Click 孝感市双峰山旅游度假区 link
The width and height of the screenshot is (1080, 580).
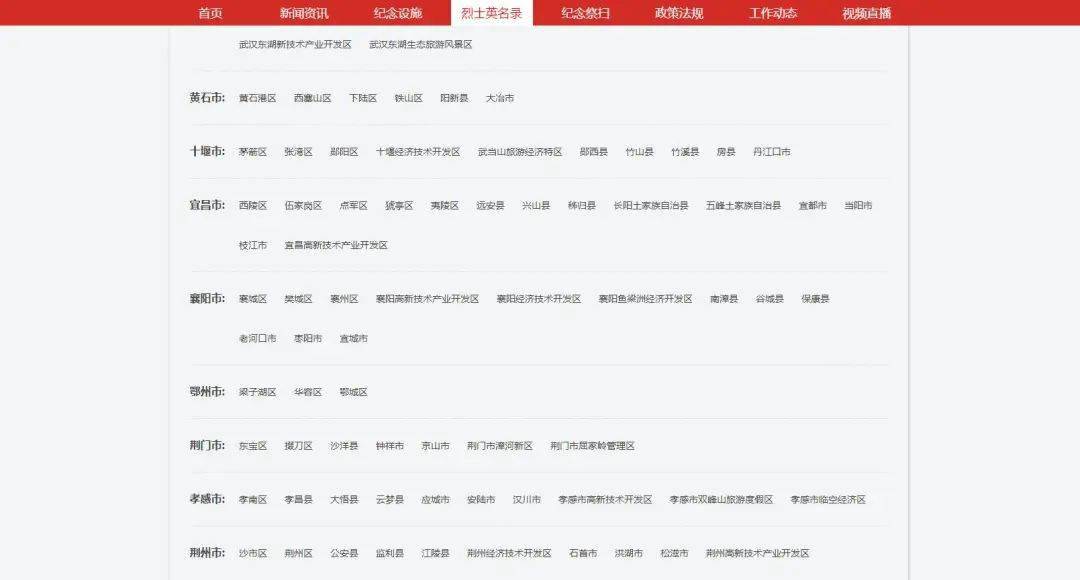pyautogui.click(x=721, y=500)
